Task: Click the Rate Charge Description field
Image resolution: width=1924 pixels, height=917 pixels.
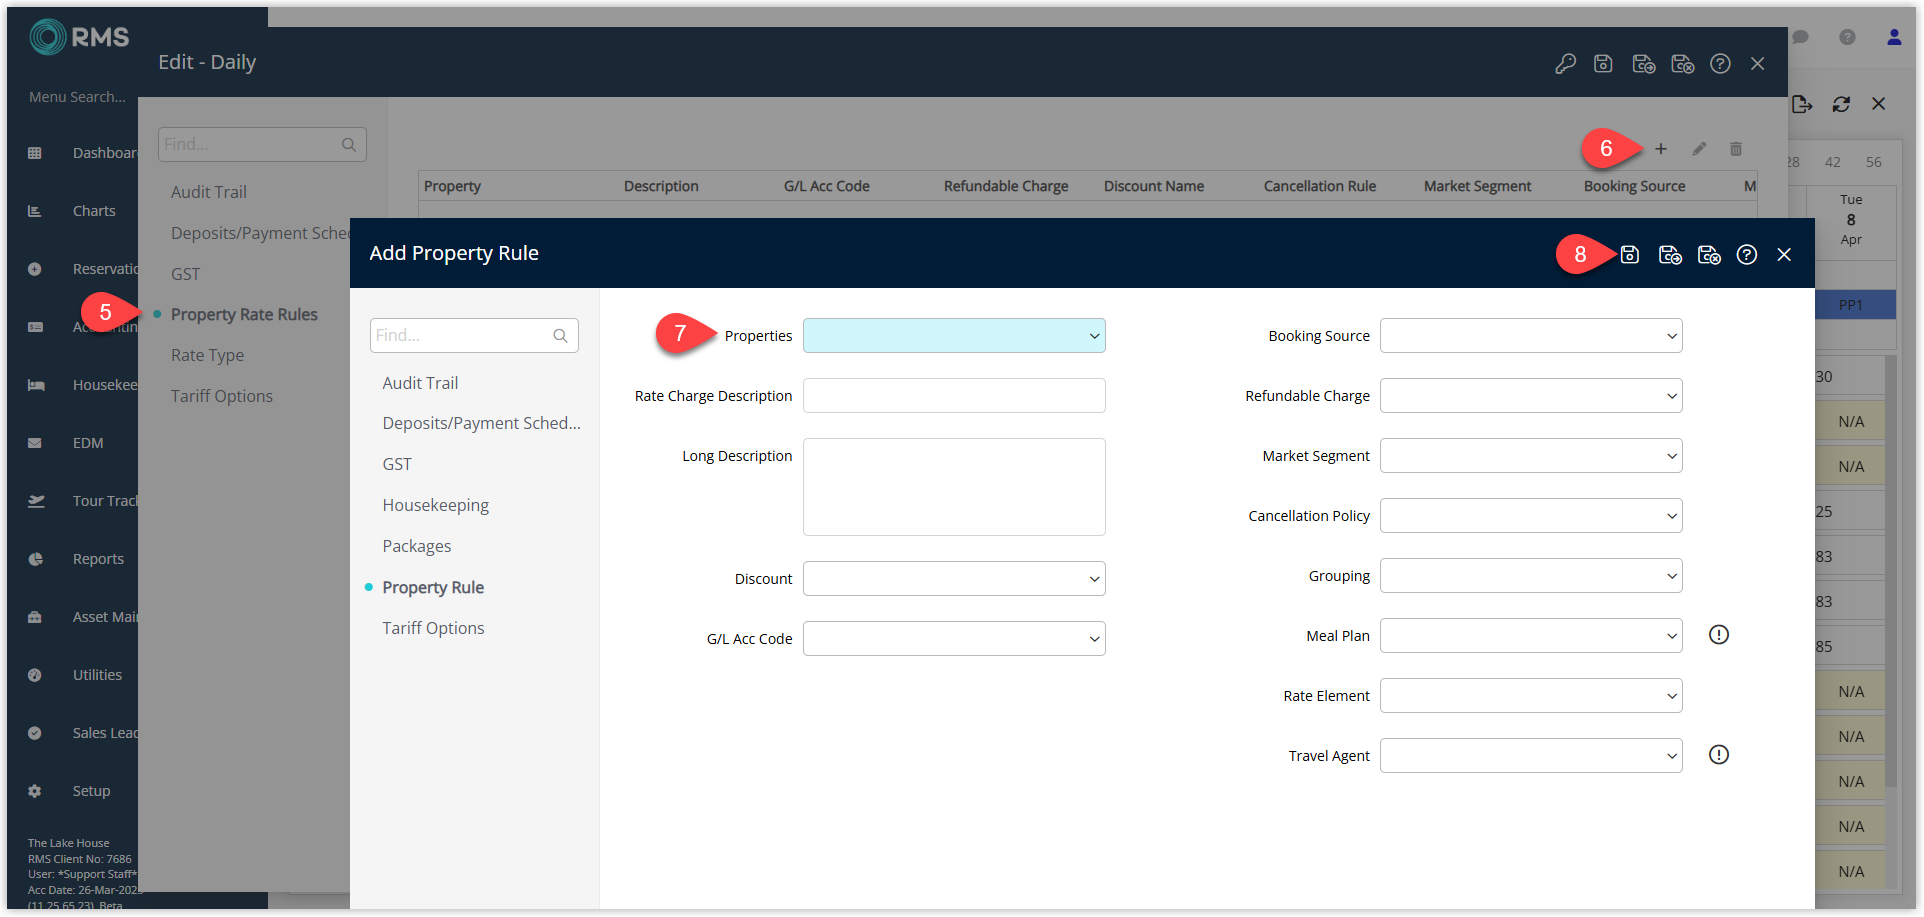Action: (954, 396)
